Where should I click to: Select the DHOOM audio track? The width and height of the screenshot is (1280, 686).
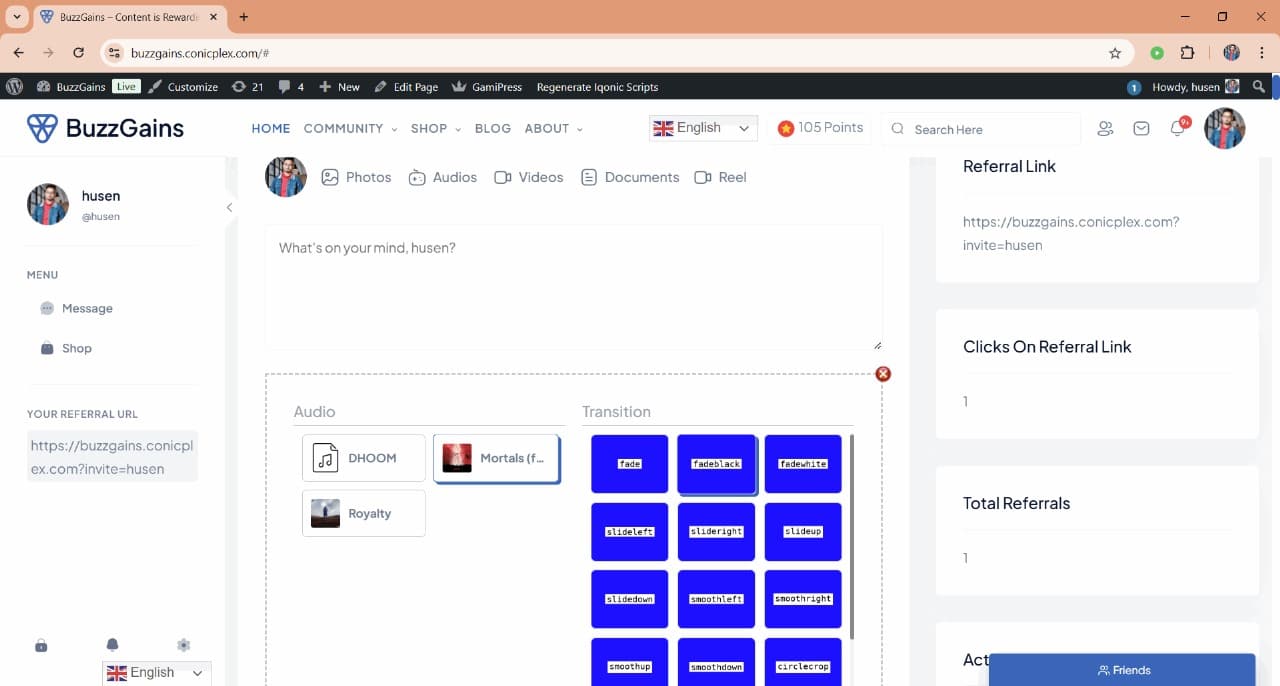pos(364,458)
